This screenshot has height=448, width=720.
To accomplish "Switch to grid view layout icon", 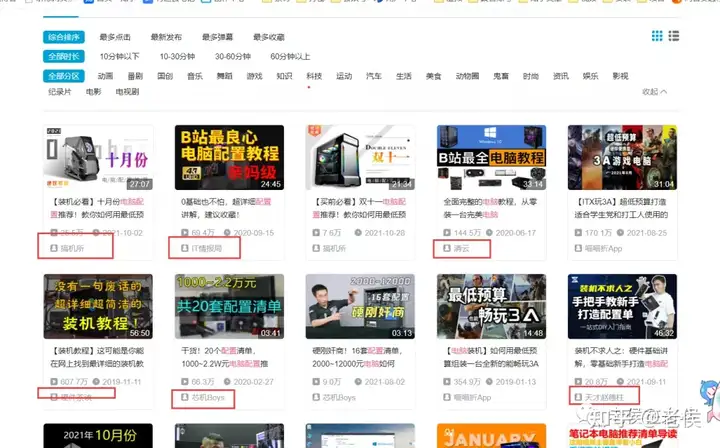I will pos(657,36).
